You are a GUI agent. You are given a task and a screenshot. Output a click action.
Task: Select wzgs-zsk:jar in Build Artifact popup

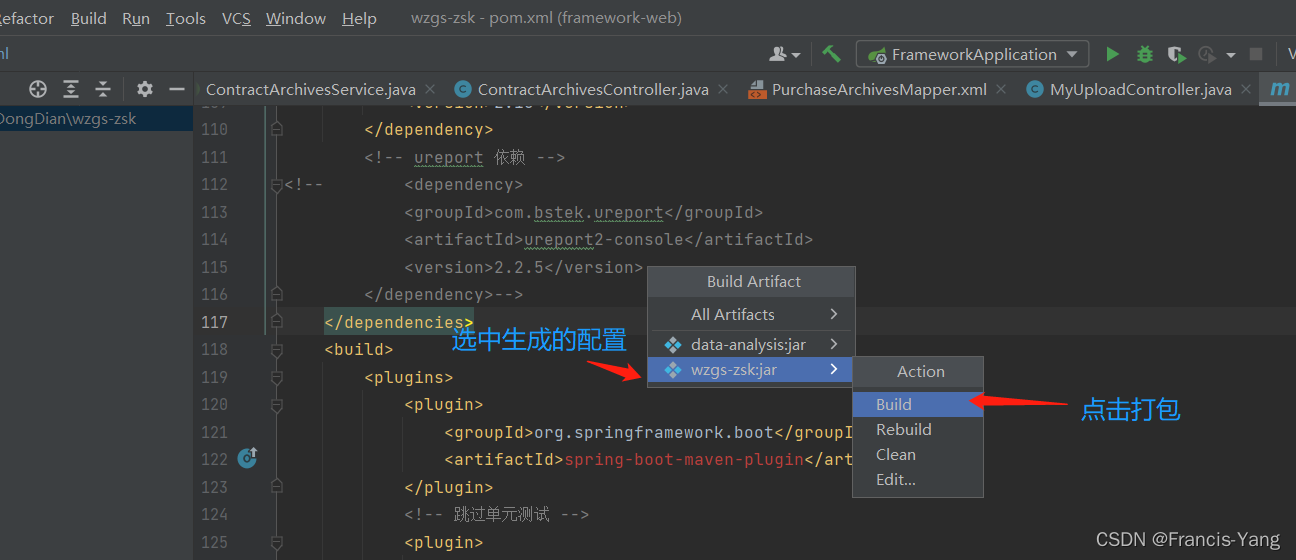[x=751, y=370]
